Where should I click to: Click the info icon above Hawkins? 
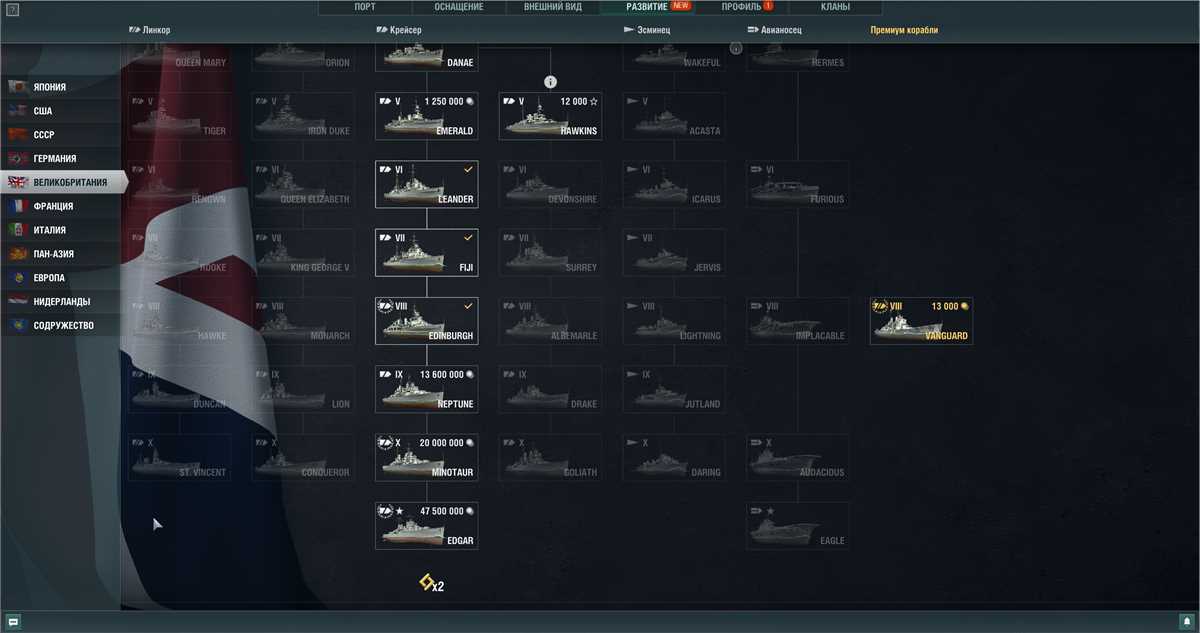550,82
